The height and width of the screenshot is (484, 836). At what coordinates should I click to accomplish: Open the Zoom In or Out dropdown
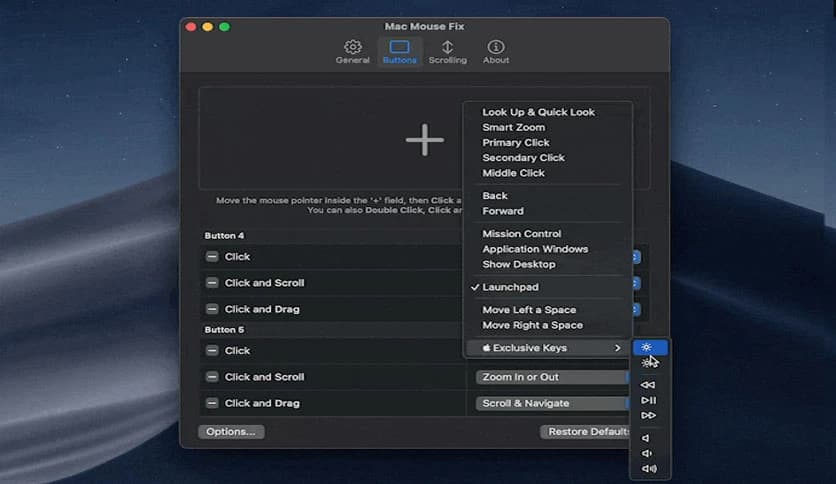tap(553, 377)
